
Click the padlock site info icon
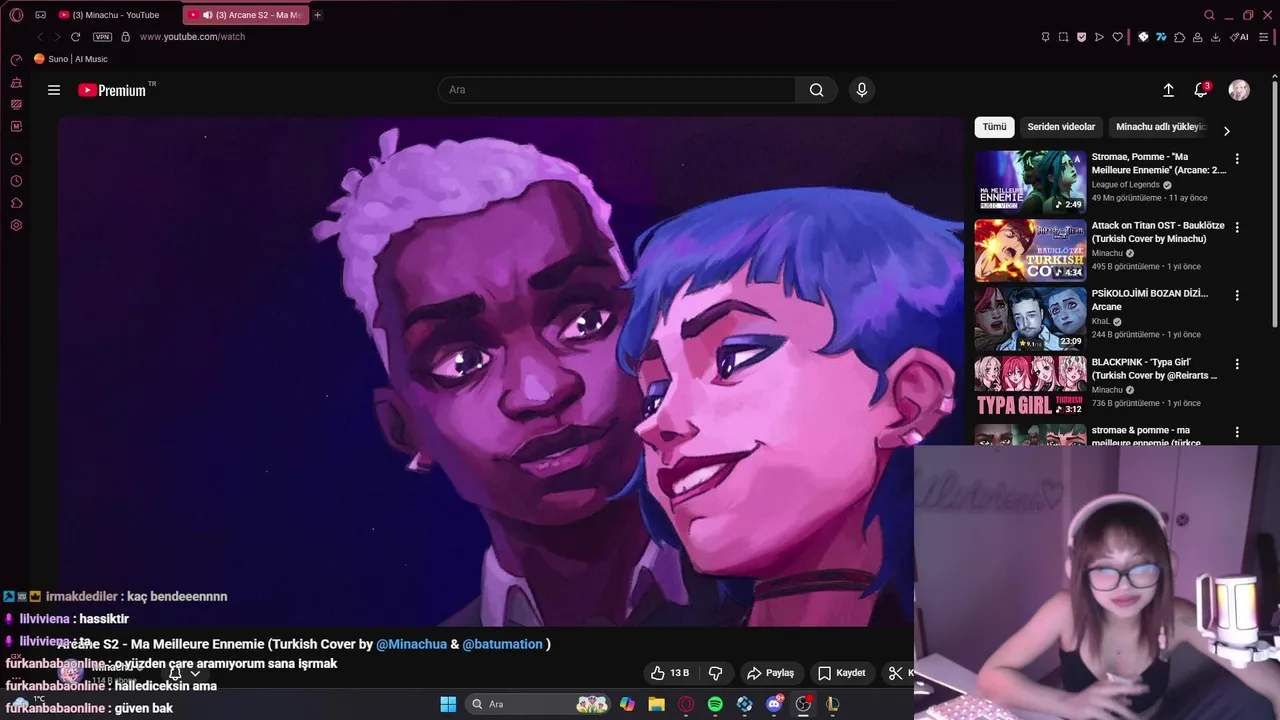click(125, 37)
